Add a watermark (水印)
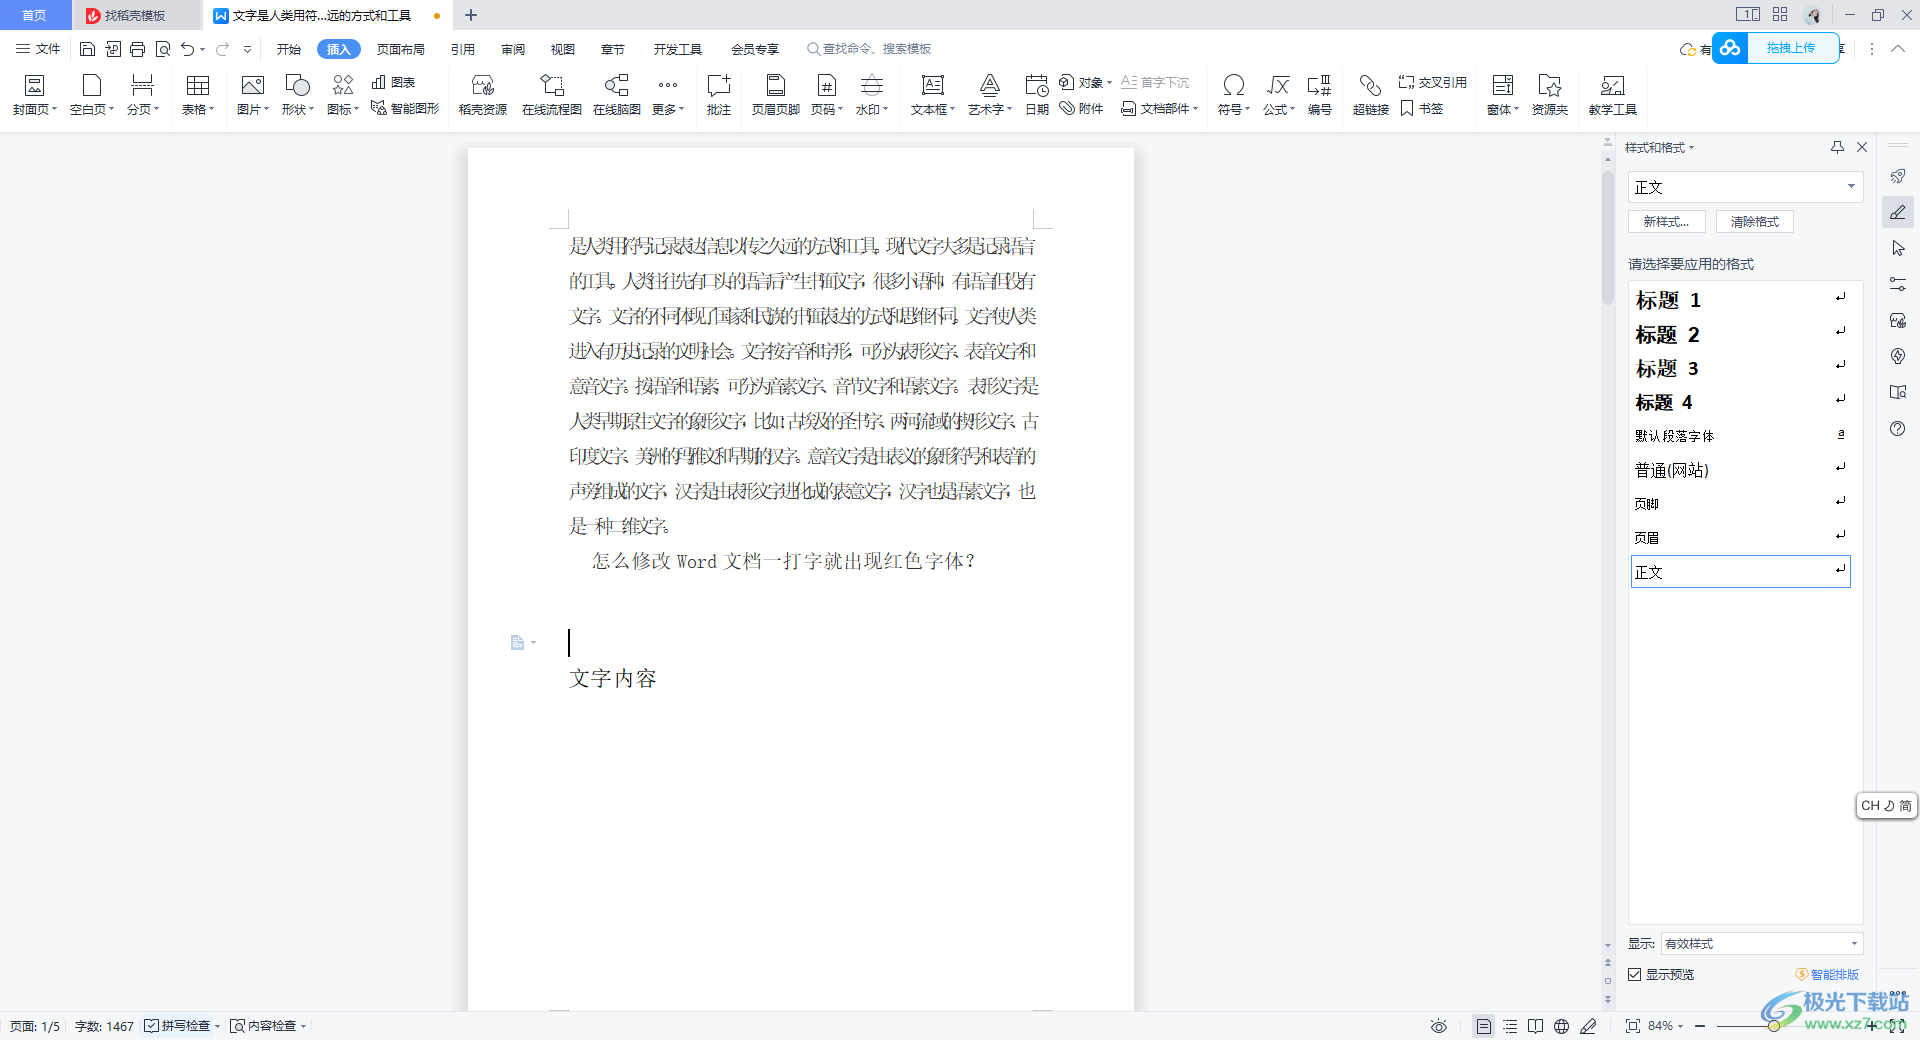Viewport: 1920px width, 1040px height. [x=872, y=95]
